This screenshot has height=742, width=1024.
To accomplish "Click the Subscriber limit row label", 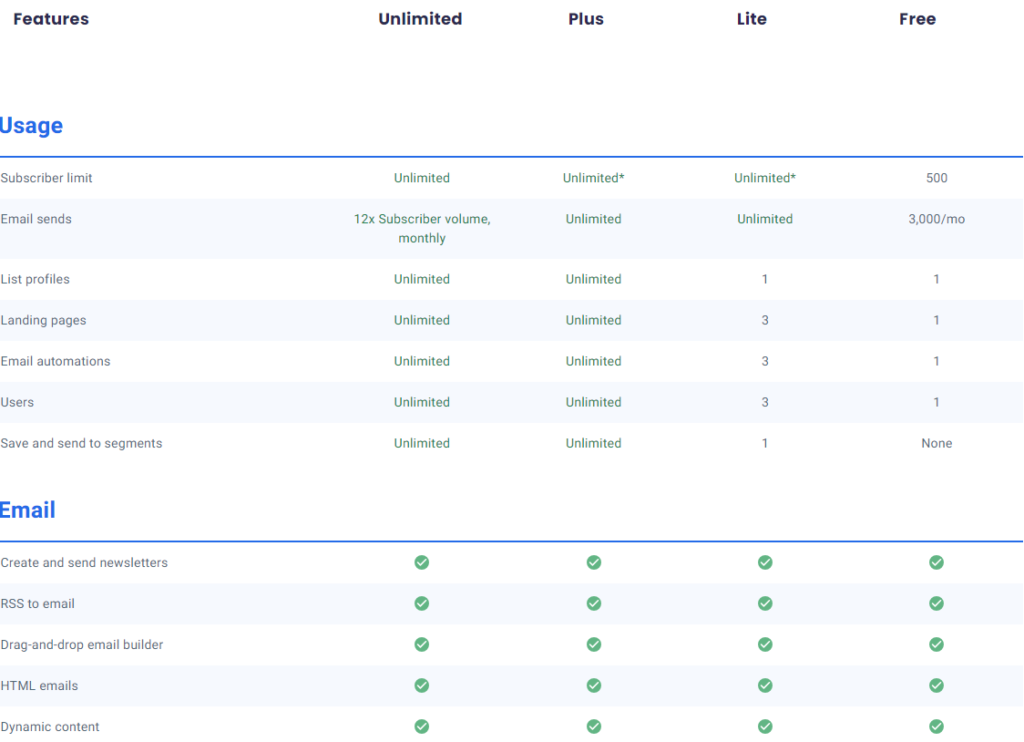I will pyautogui.click(x=46, y=178).
